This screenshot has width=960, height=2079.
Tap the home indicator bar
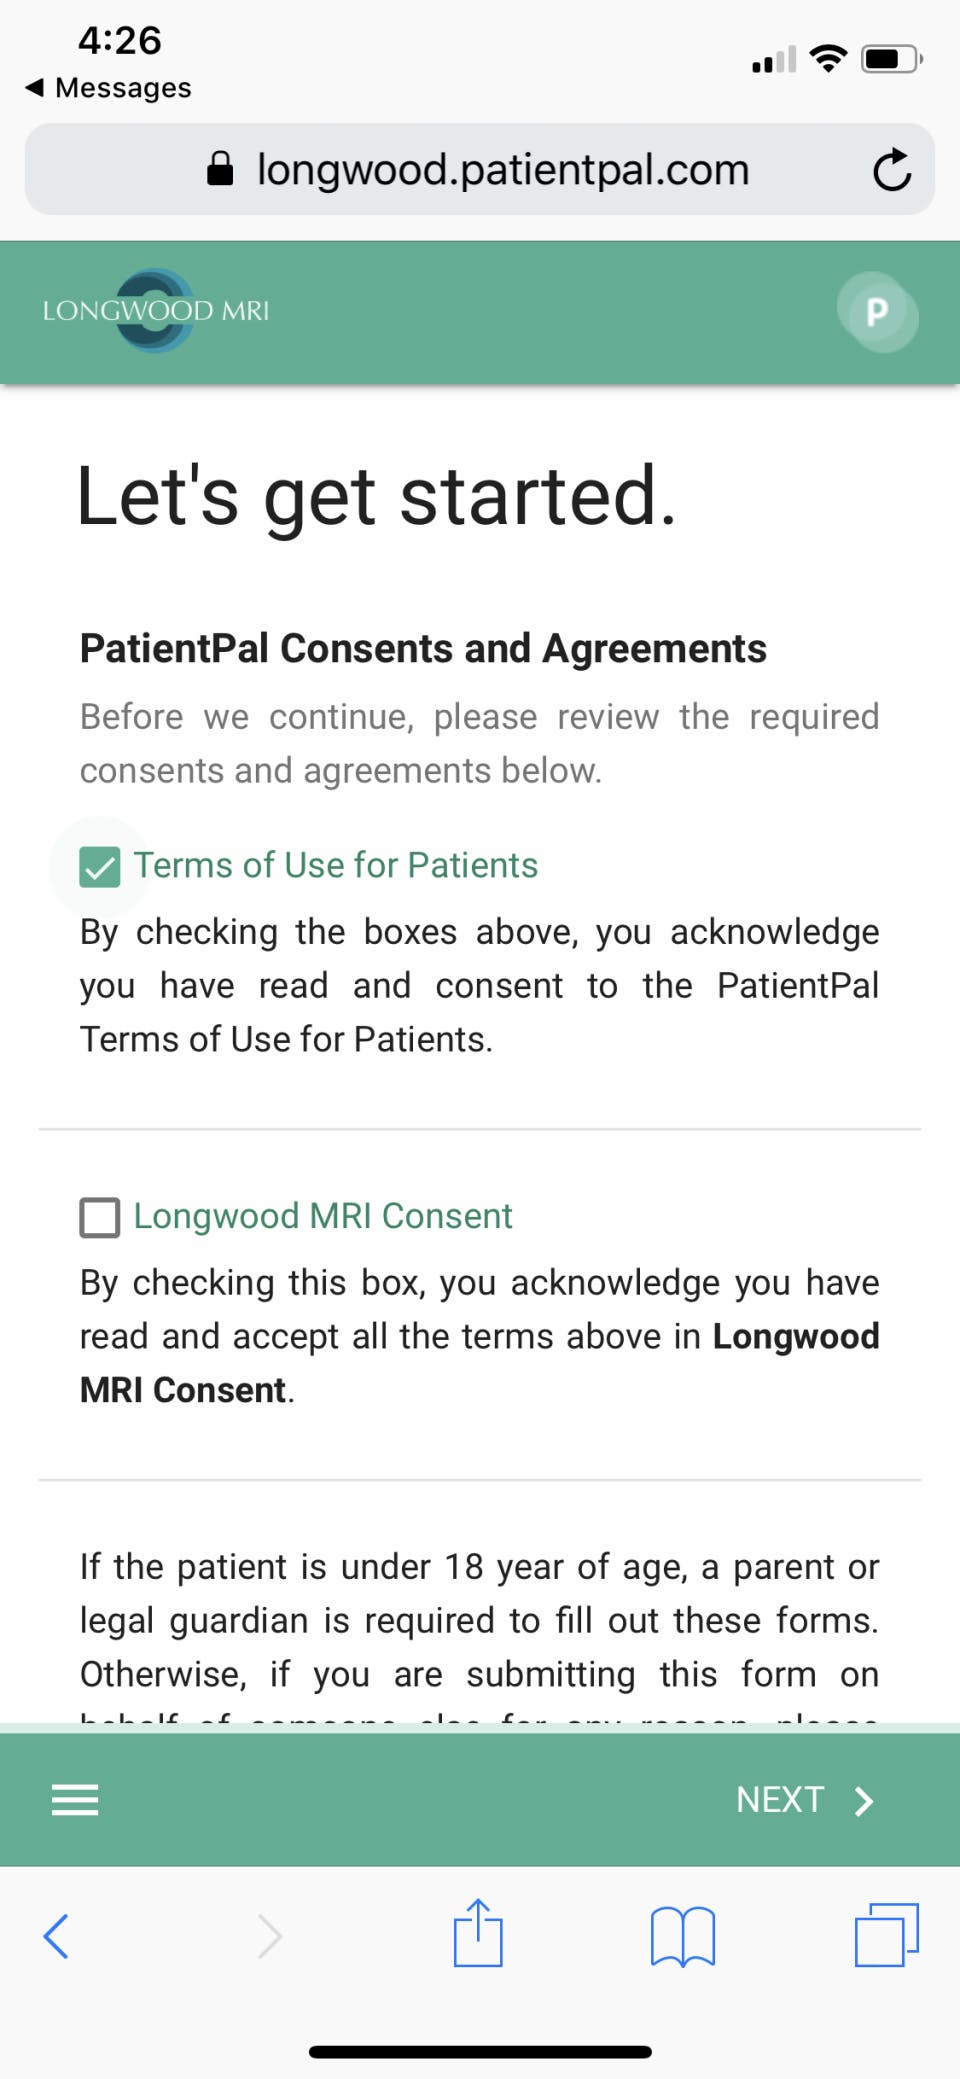tap(480, 2052)
